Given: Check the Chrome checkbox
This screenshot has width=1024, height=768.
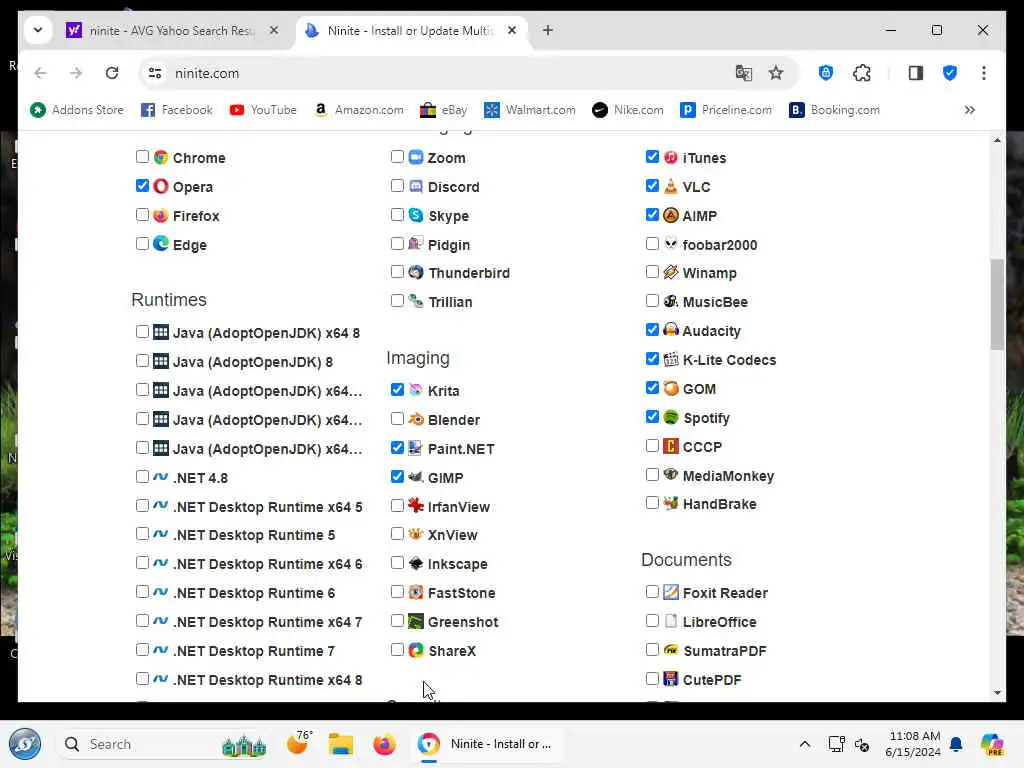Looking at the screenshot, I should [142, 157].
